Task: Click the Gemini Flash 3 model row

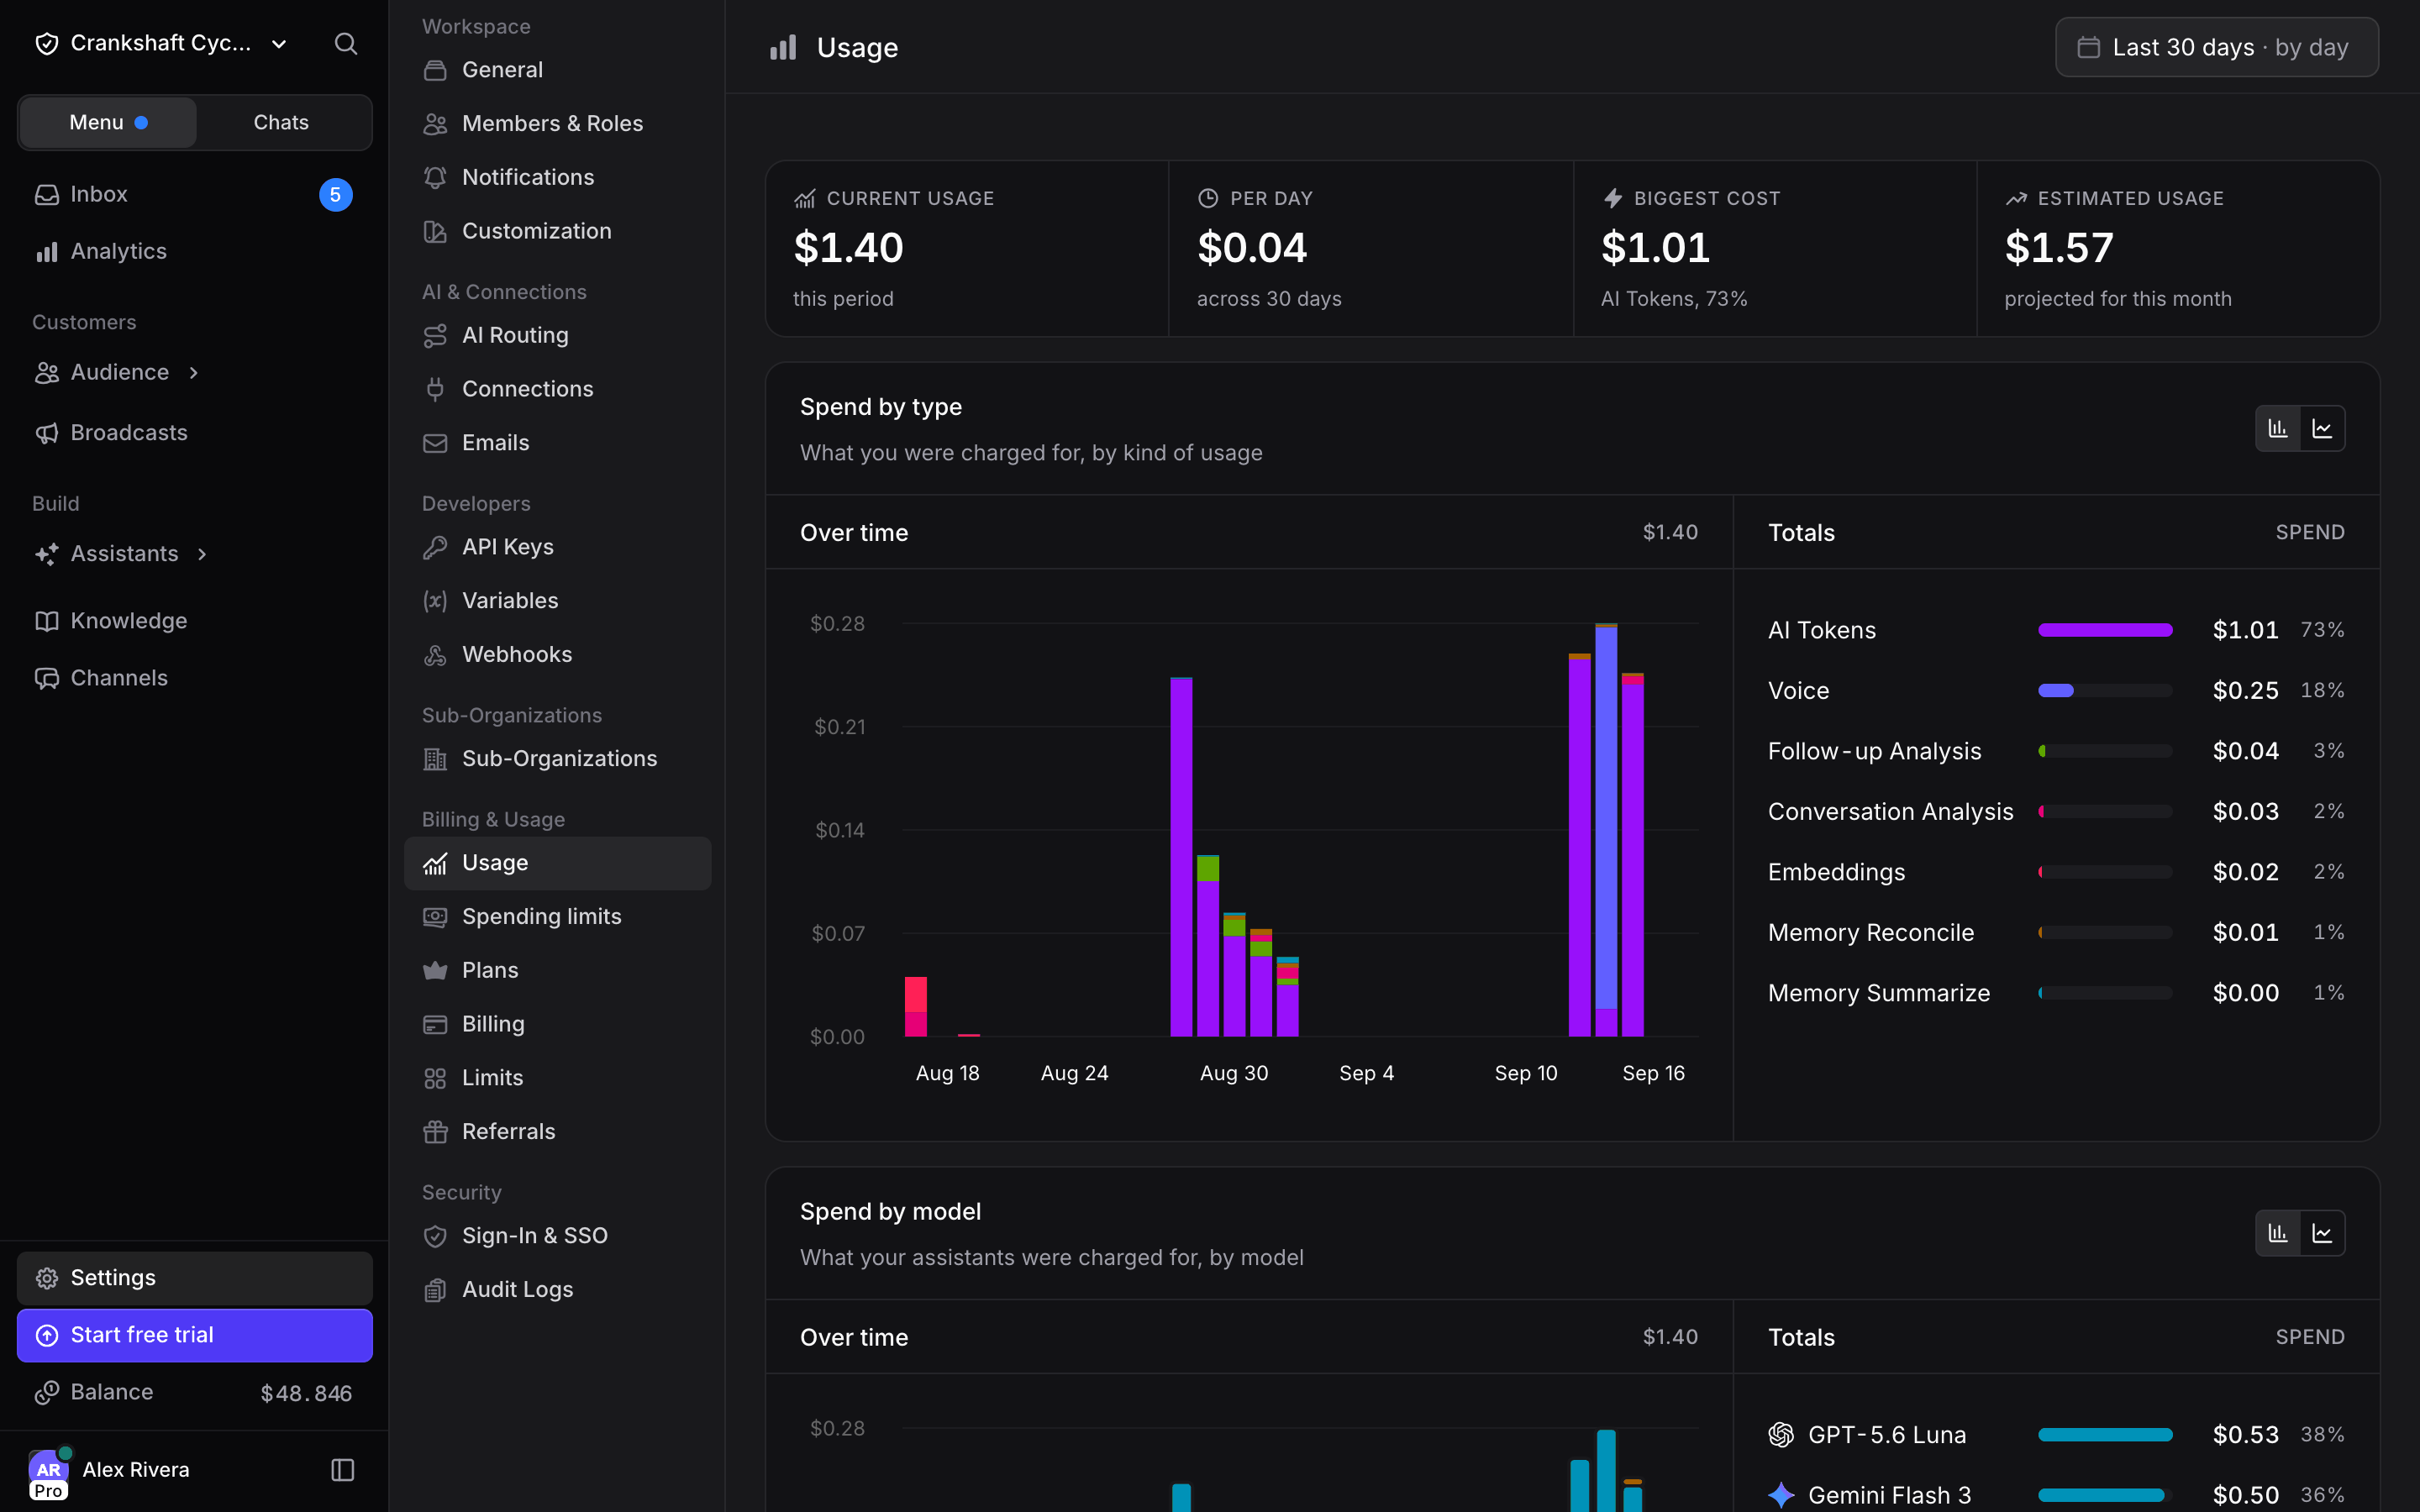Action: click(2056, 1495)
